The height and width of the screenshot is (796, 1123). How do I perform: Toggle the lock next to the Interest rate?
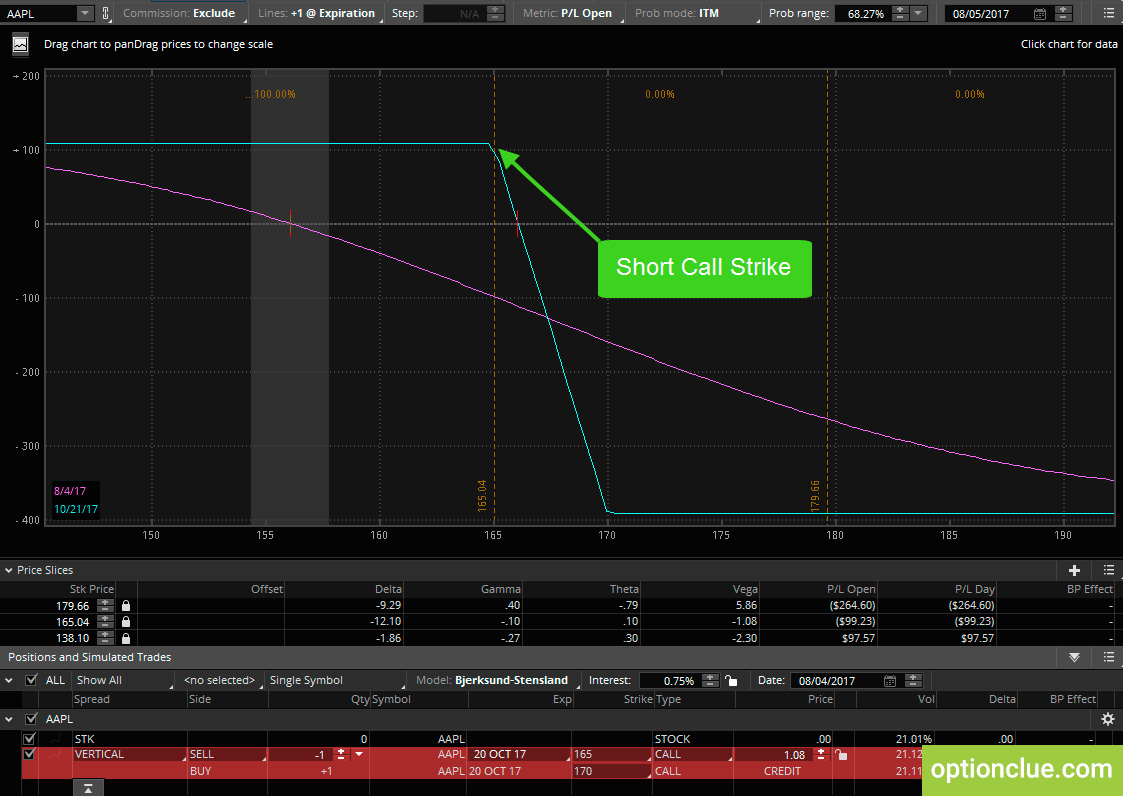click(x=732, y=680)
